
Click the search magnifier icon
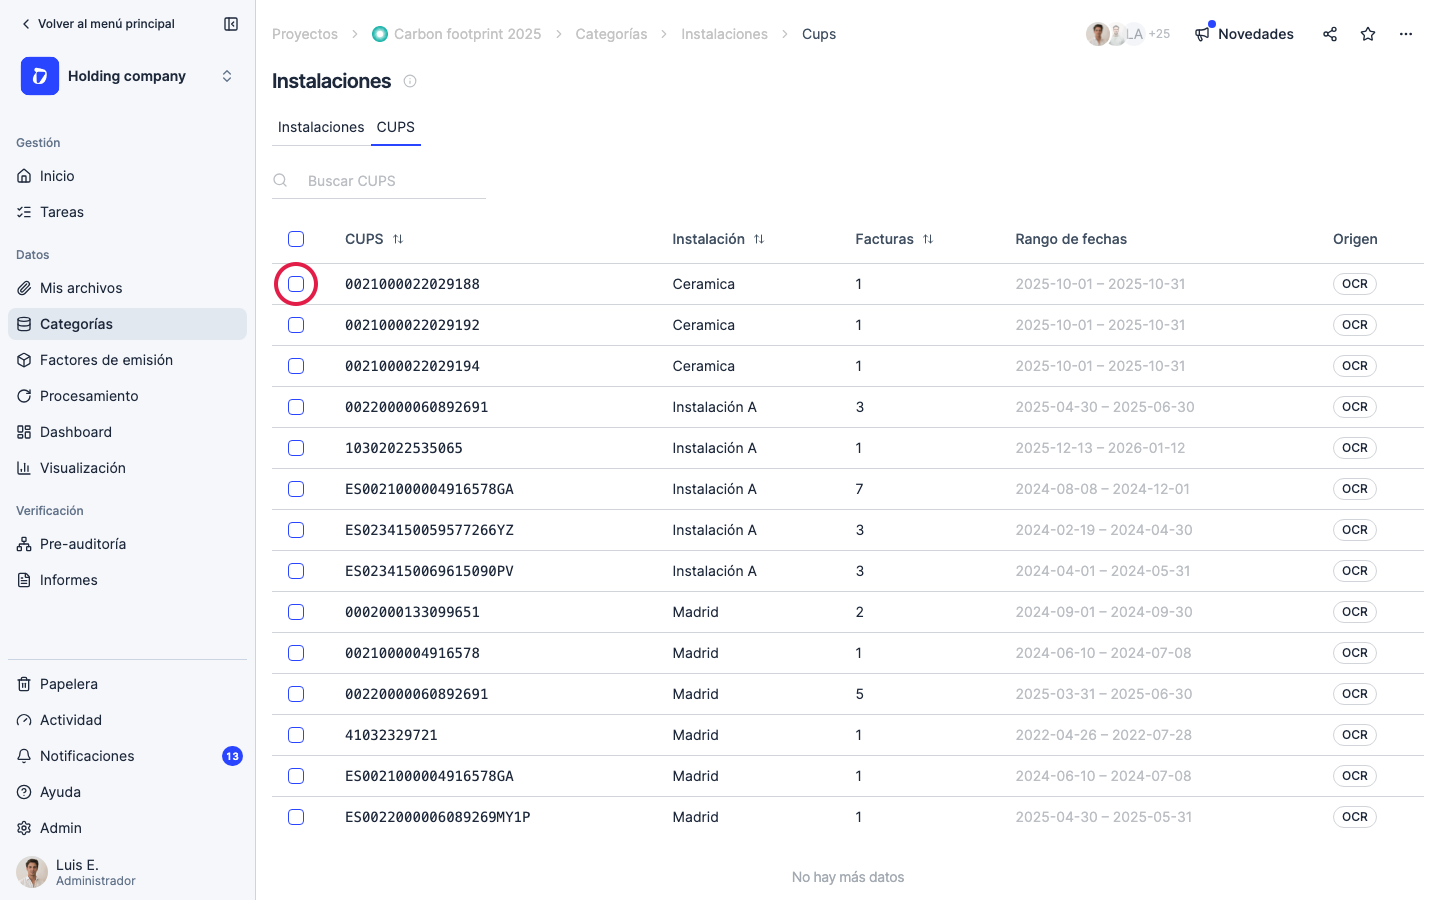point(280,181)
